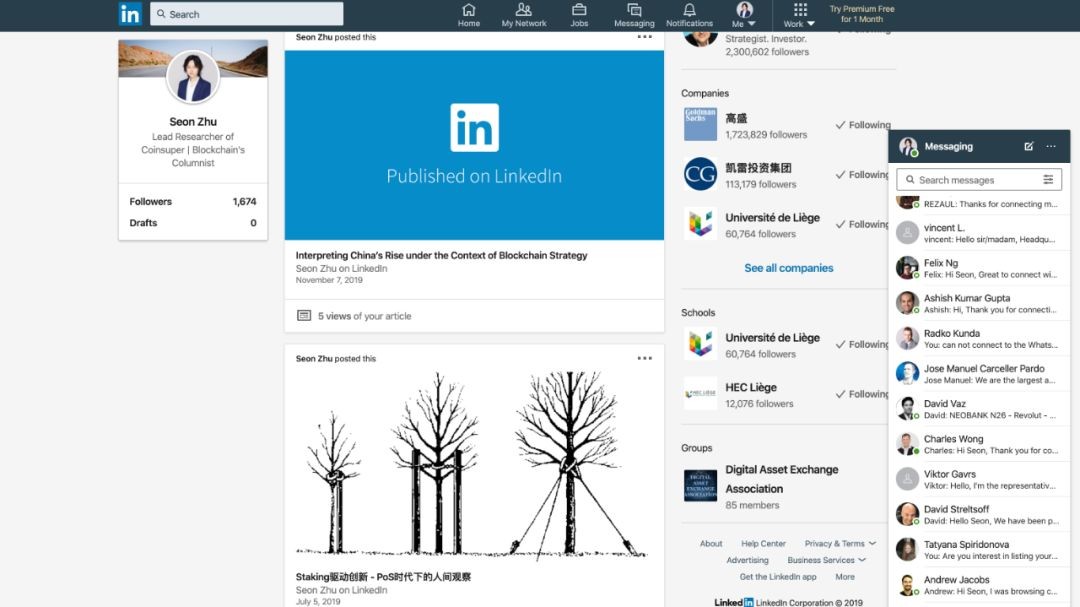Collapse the Messaging panel via its header title
The image size is (1080, 607).
click(948, 146)
